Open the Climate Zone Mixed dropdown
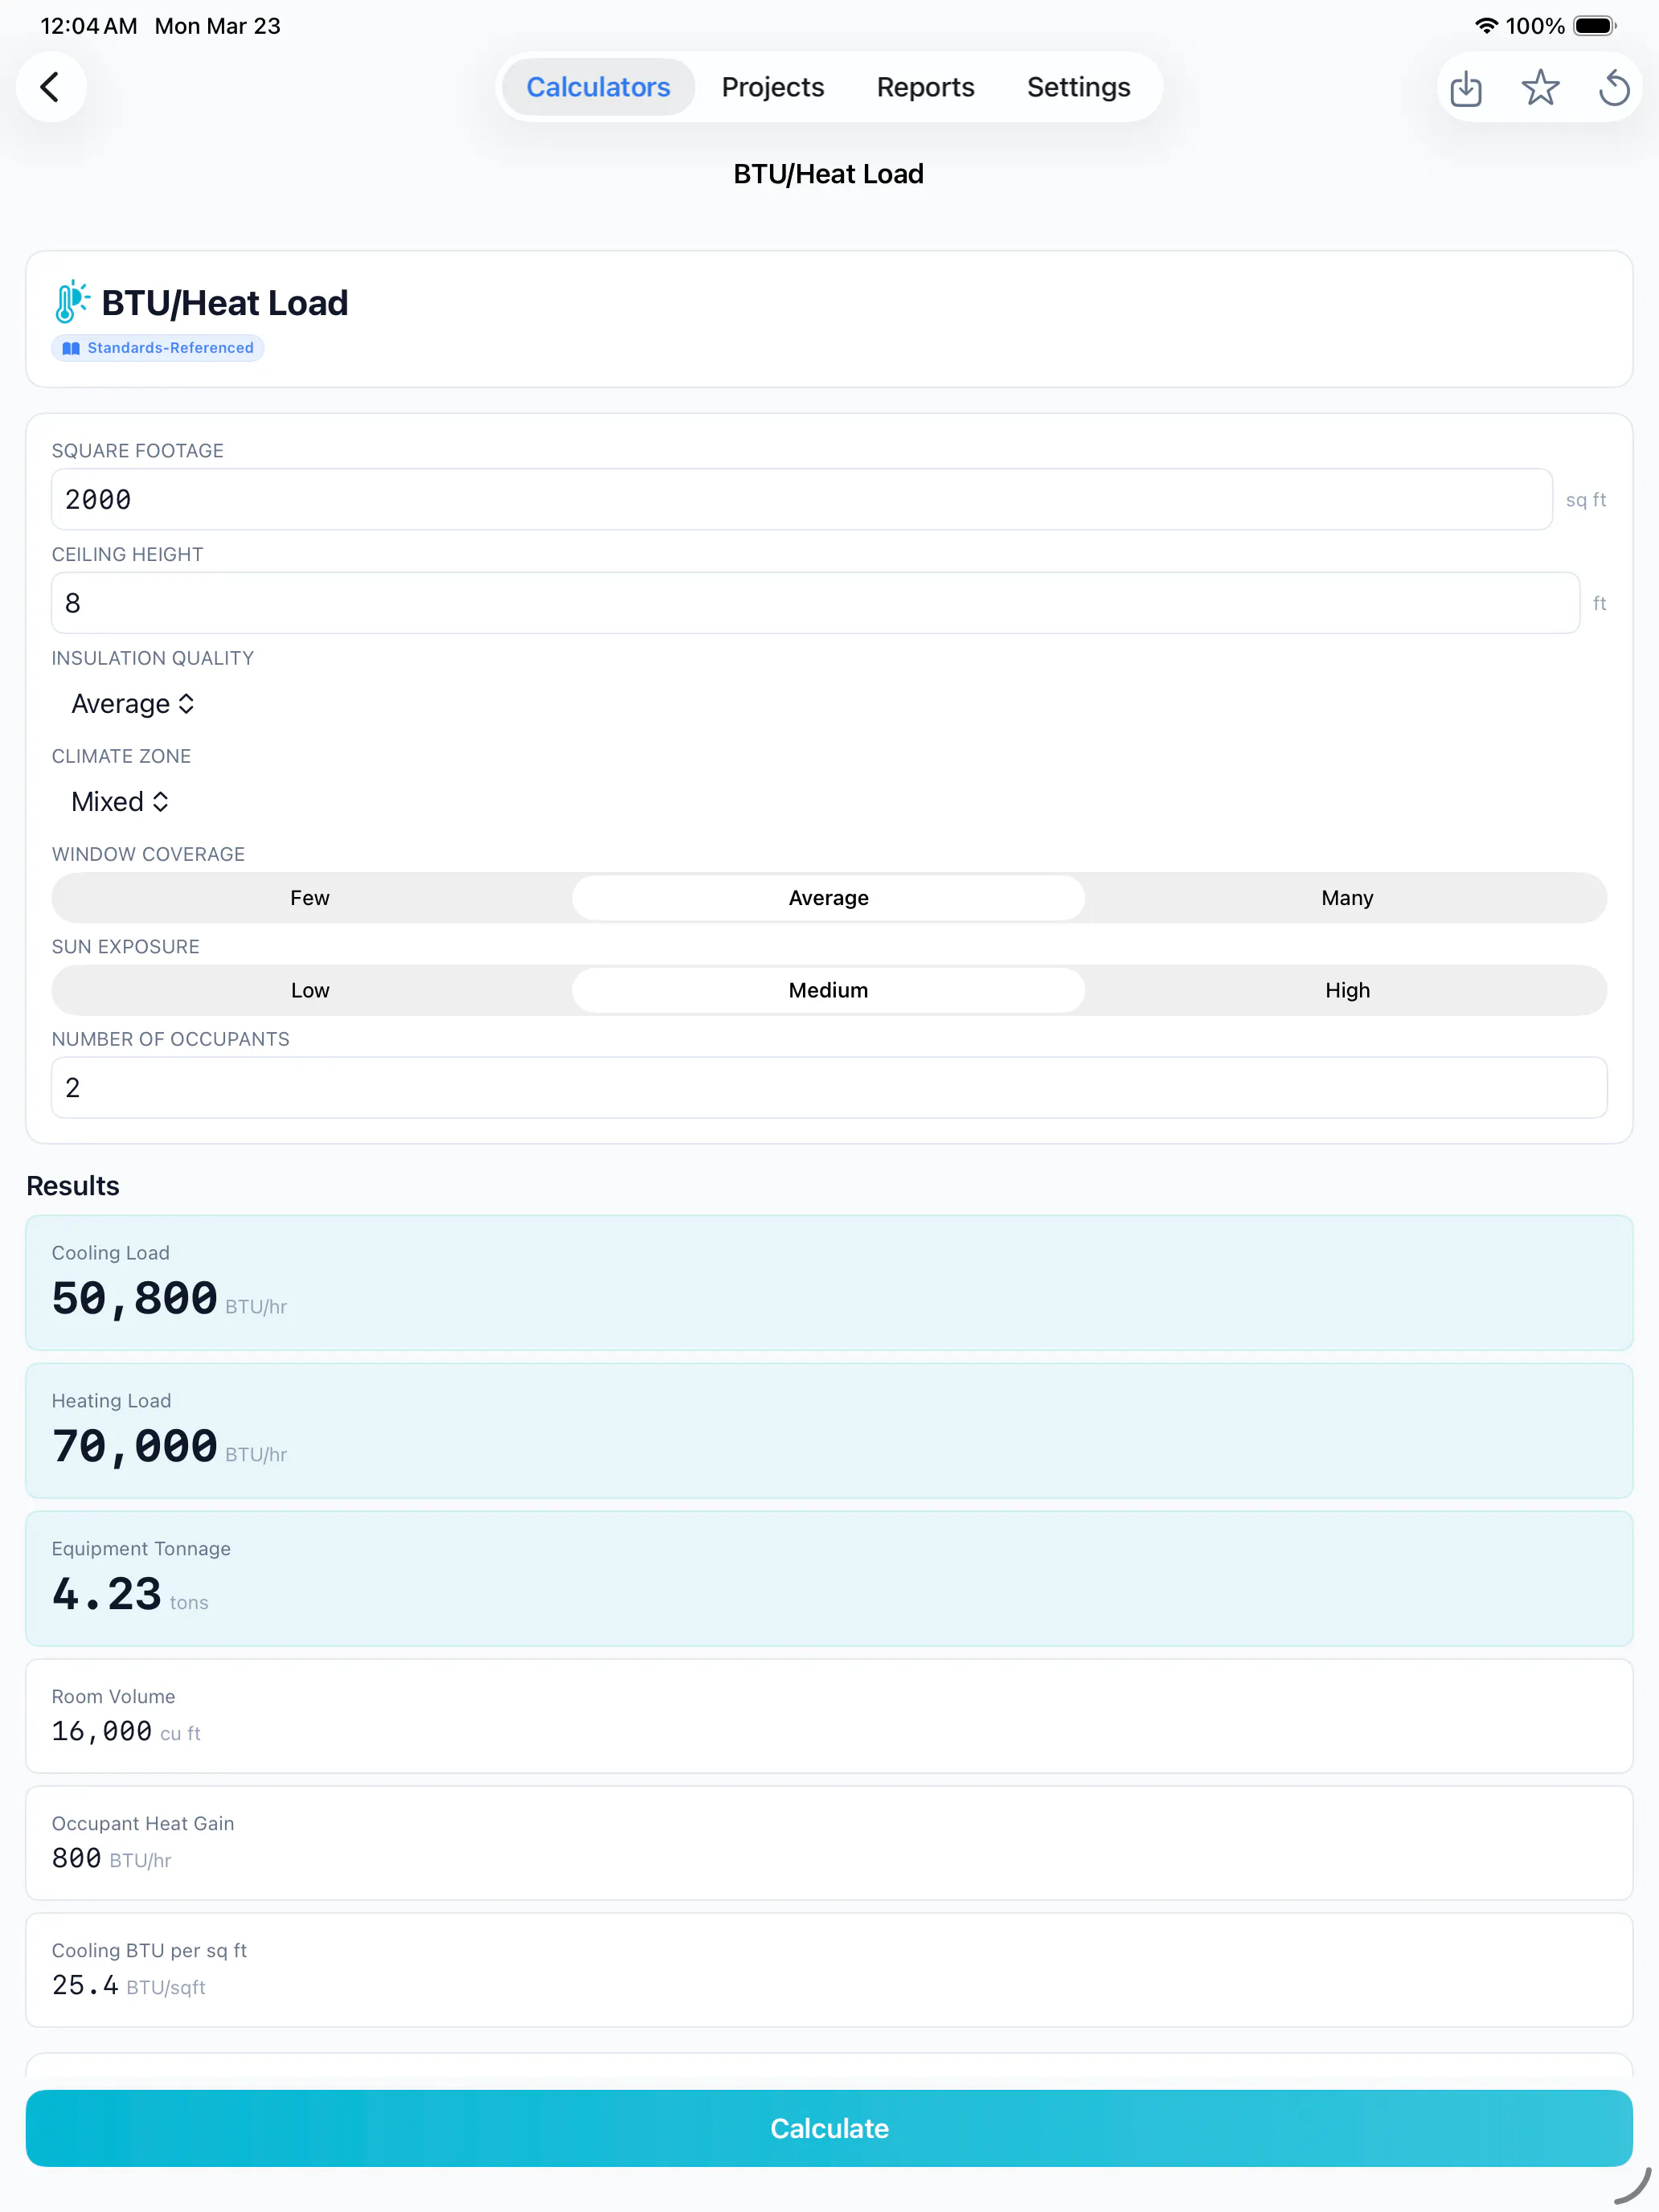 coord(120,802)
